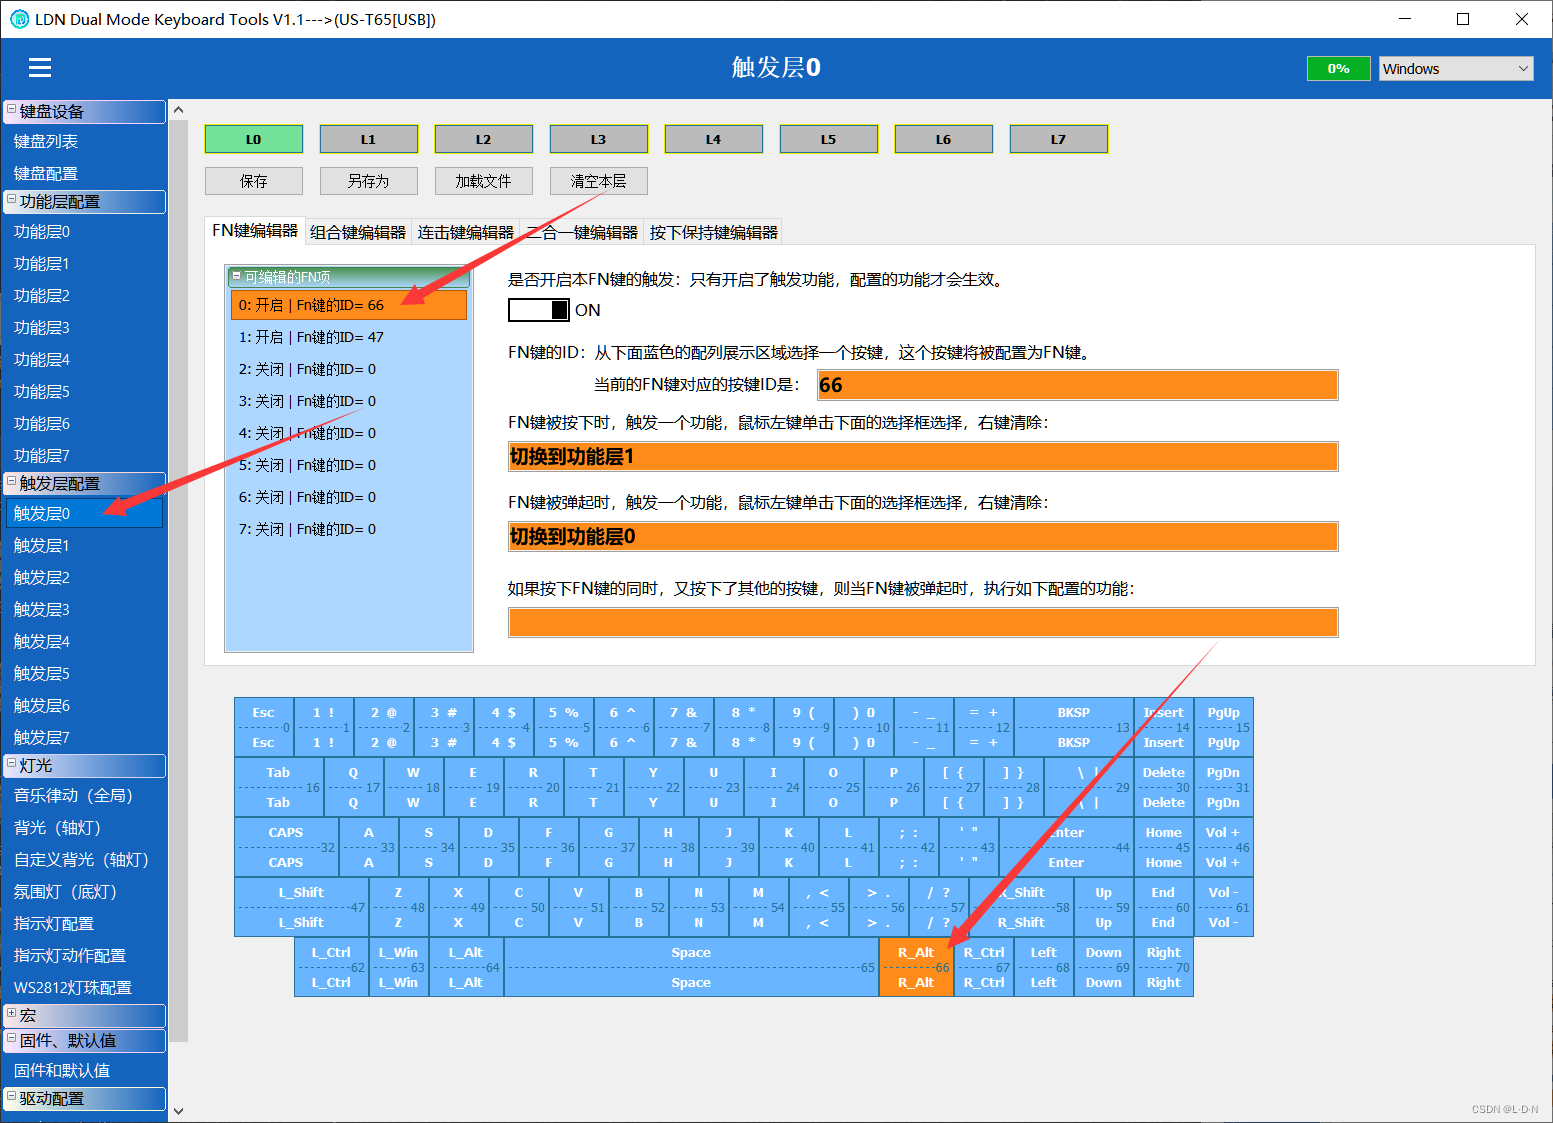This screenshot has width=1553, height=1123.
Task: Switch to the 组合键编辑器 tab
Action: click(358, 232)
